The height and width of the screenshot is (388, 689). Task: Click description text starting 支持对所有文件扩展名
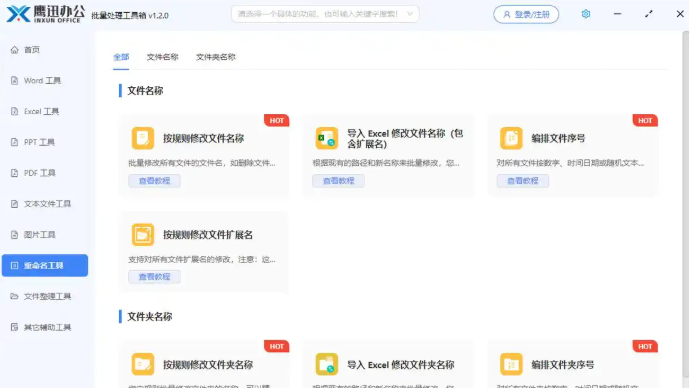202,259
